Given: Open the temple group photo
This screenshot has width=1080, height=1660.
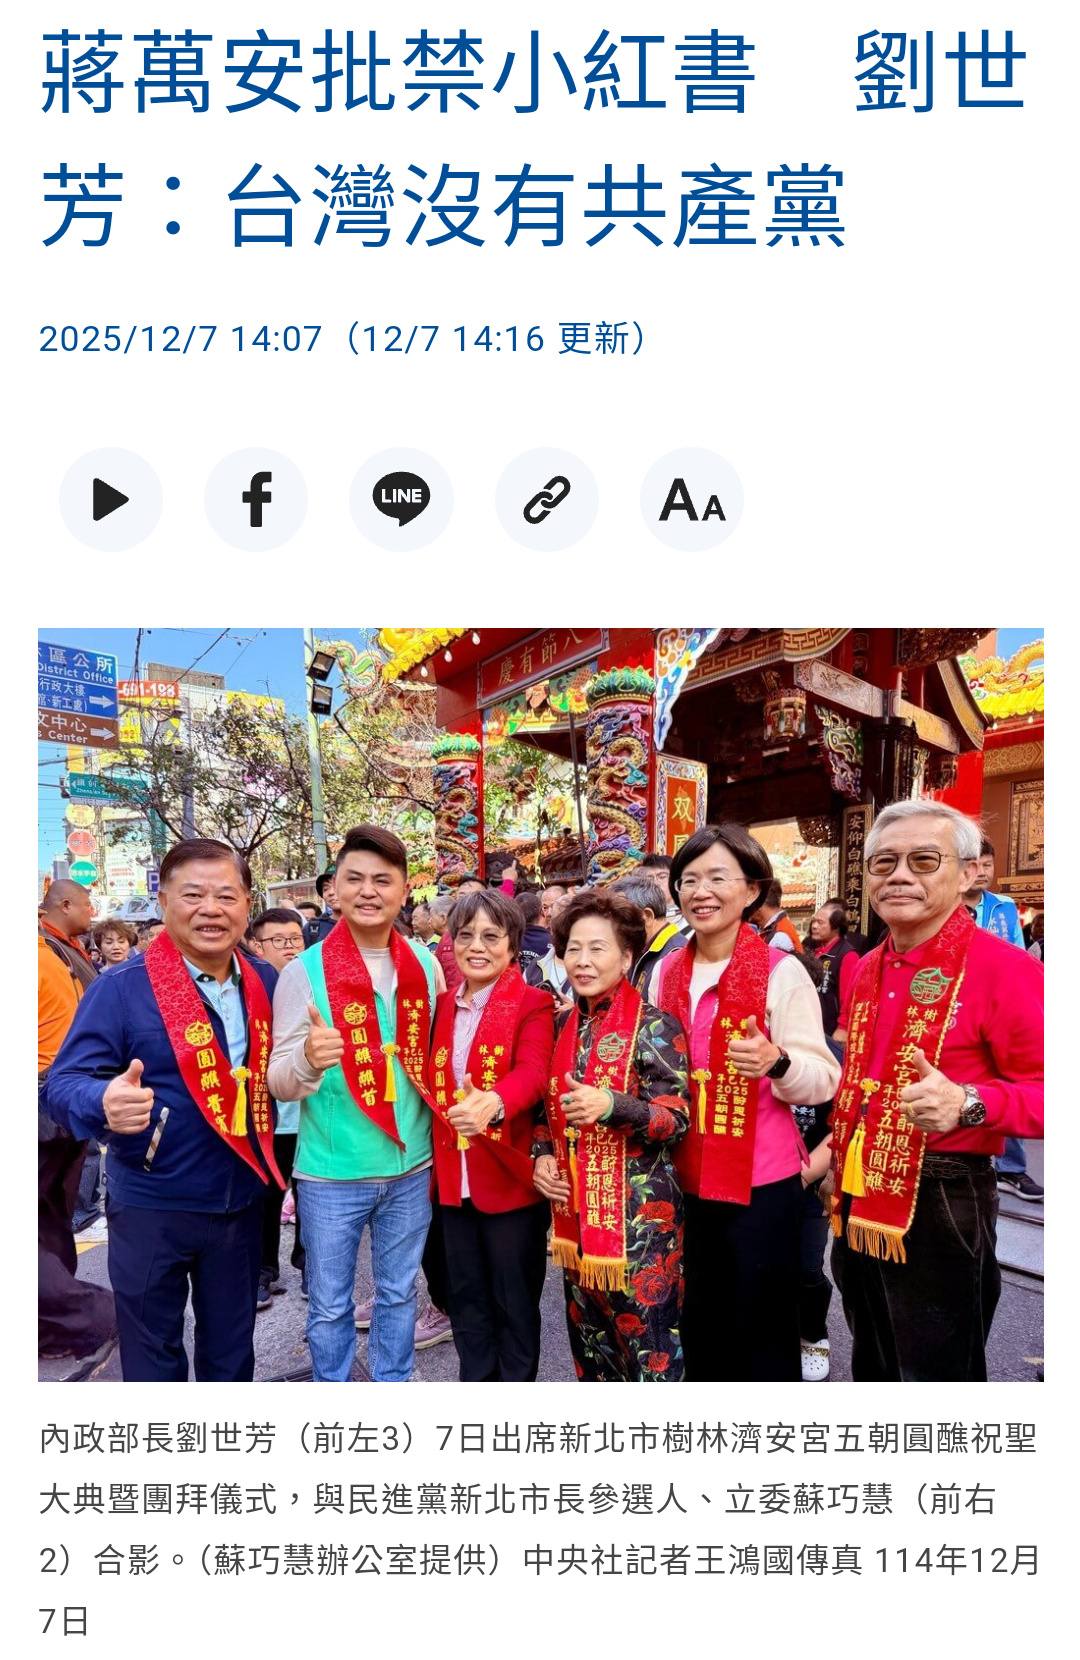Looking at the screenshot, I should [541, 1005].
